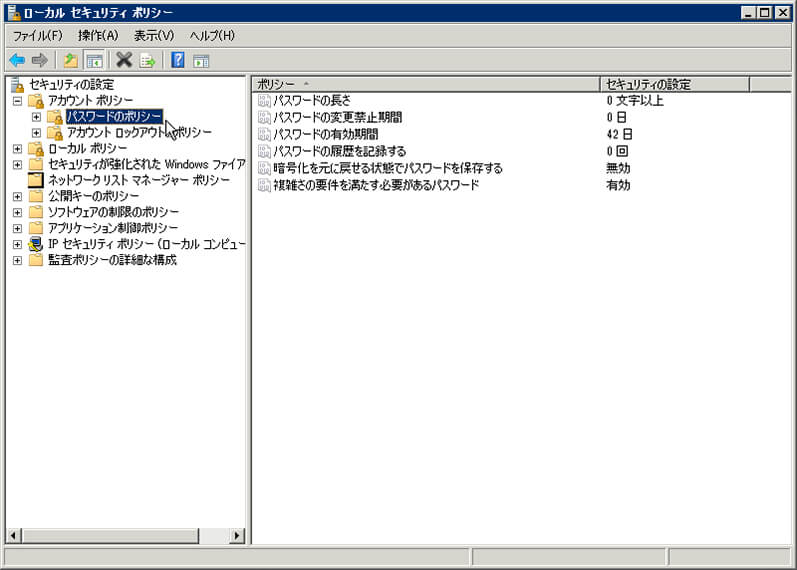Viewport: 797px width, 570px height.
Task: Click the パスワードの変更禁止期間 policy icon
Action: [264, 117]
